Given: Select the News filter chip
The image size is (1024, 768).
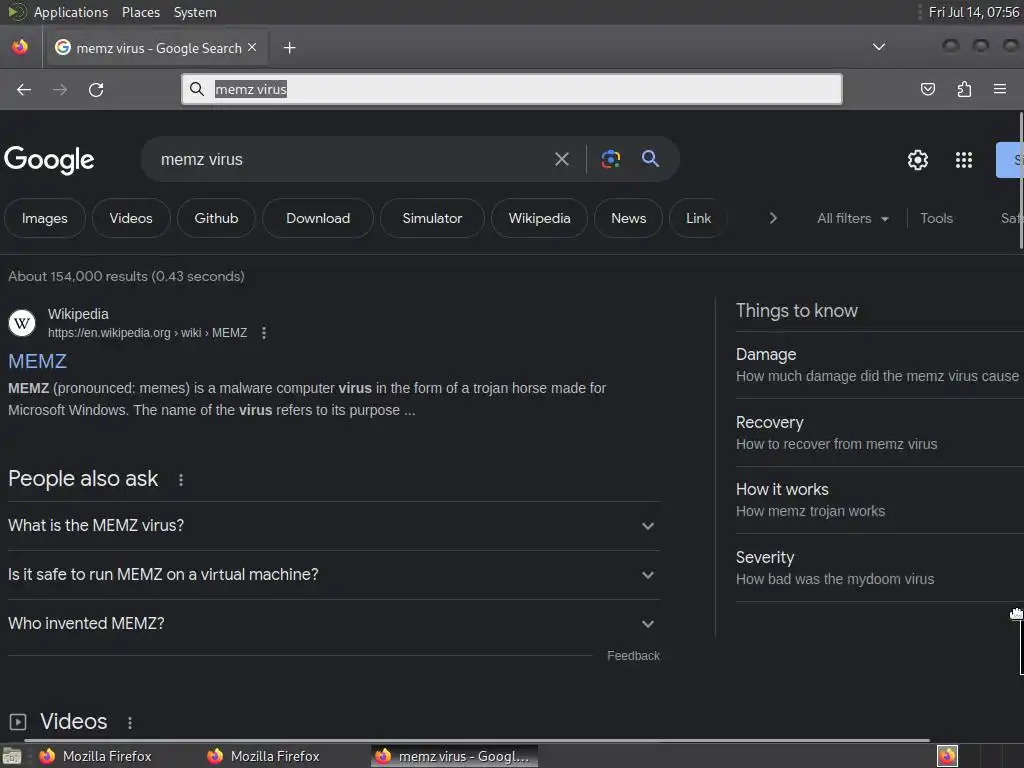Looking at the screenshot, I should tap(628, 218).
